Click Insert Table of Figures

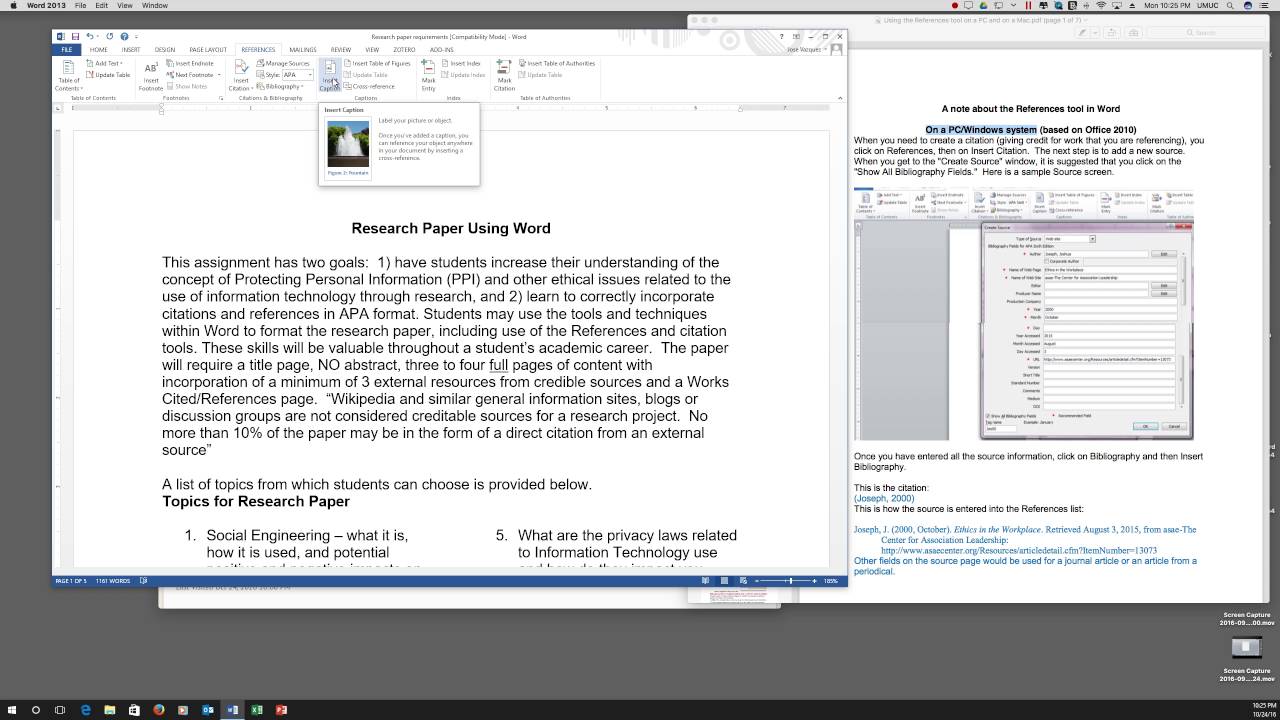point(377,63)
